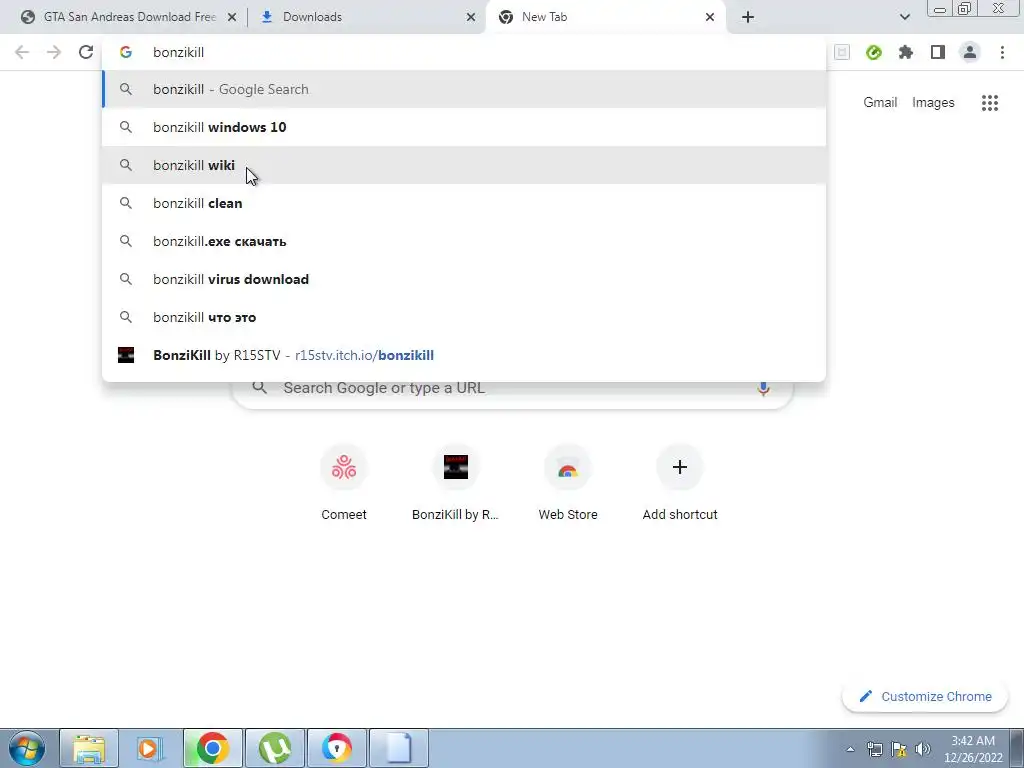Close the GTA San Andreas tab
The height and width of the screenshot is (768, 1024).
coord(232,17)
